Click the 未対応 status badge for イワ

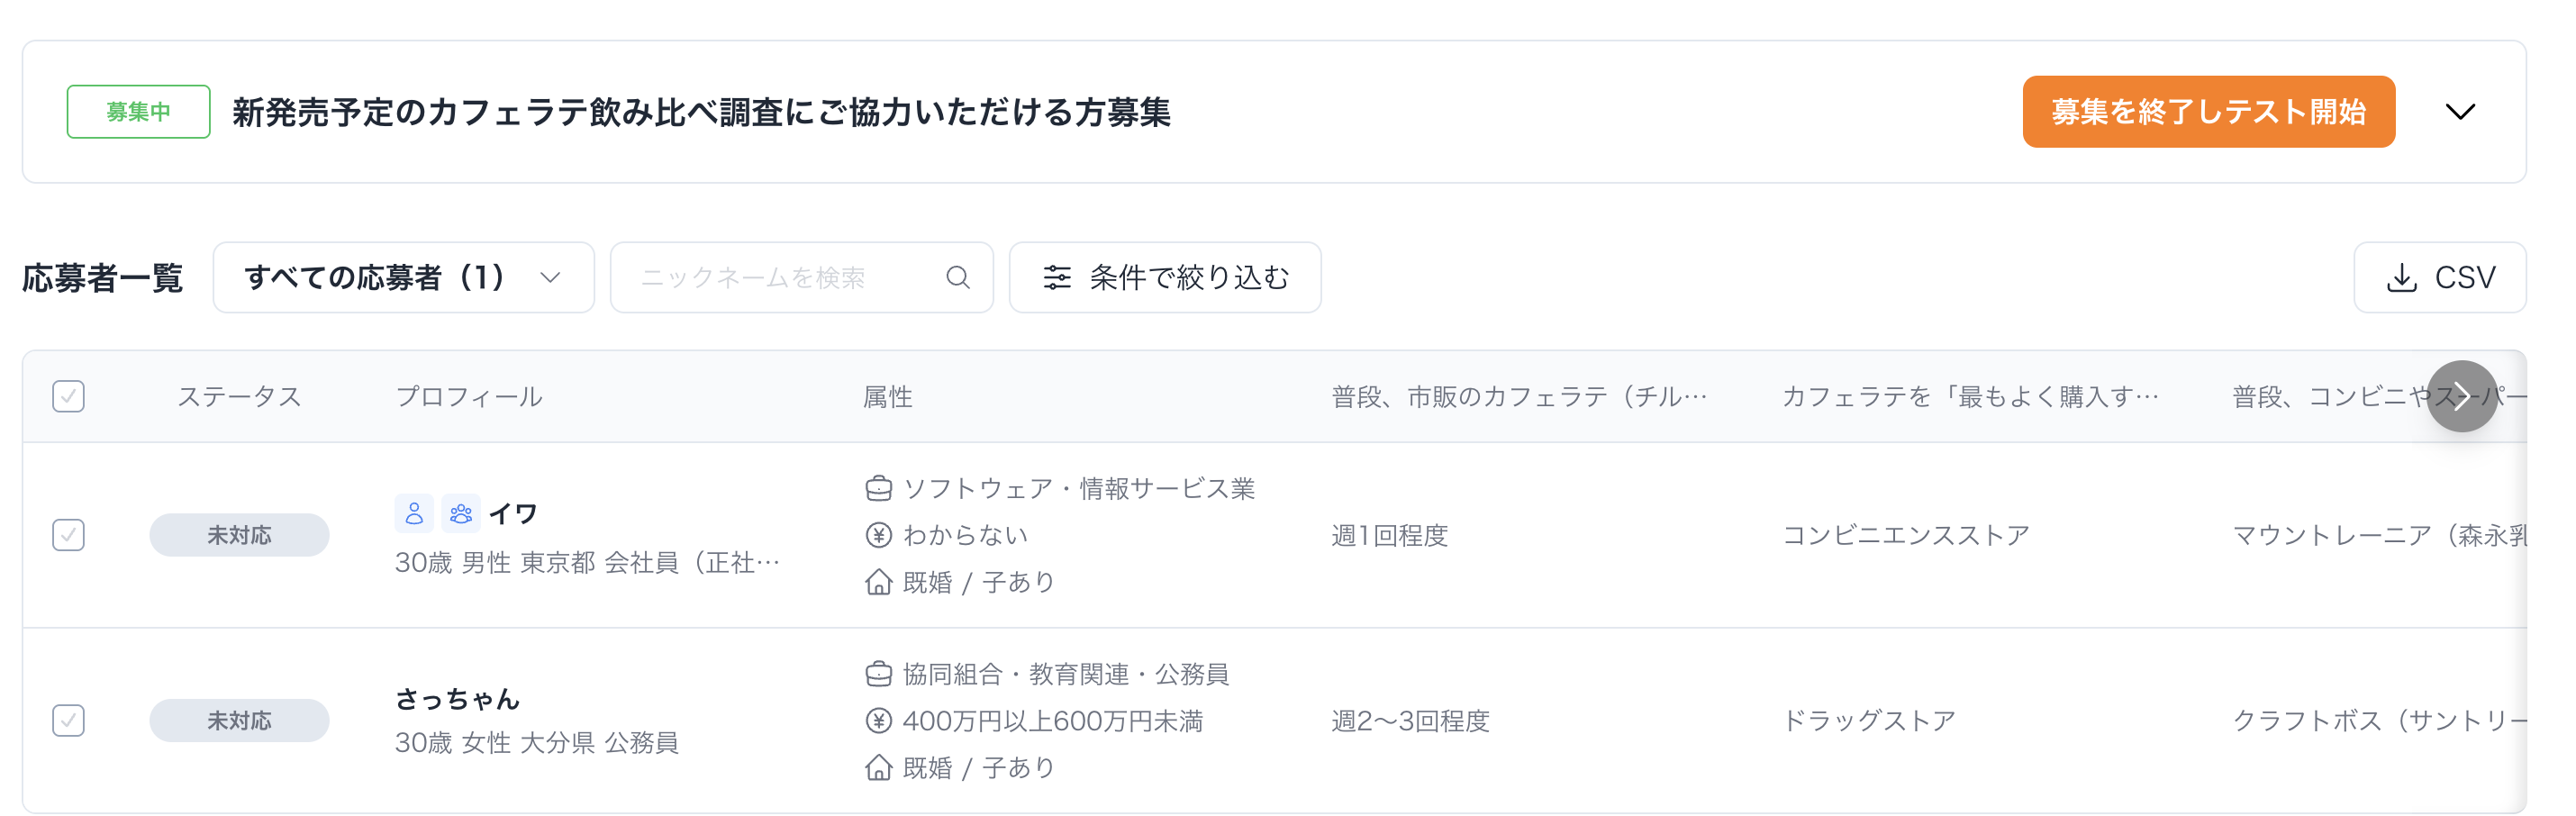(x=239, y=535)
